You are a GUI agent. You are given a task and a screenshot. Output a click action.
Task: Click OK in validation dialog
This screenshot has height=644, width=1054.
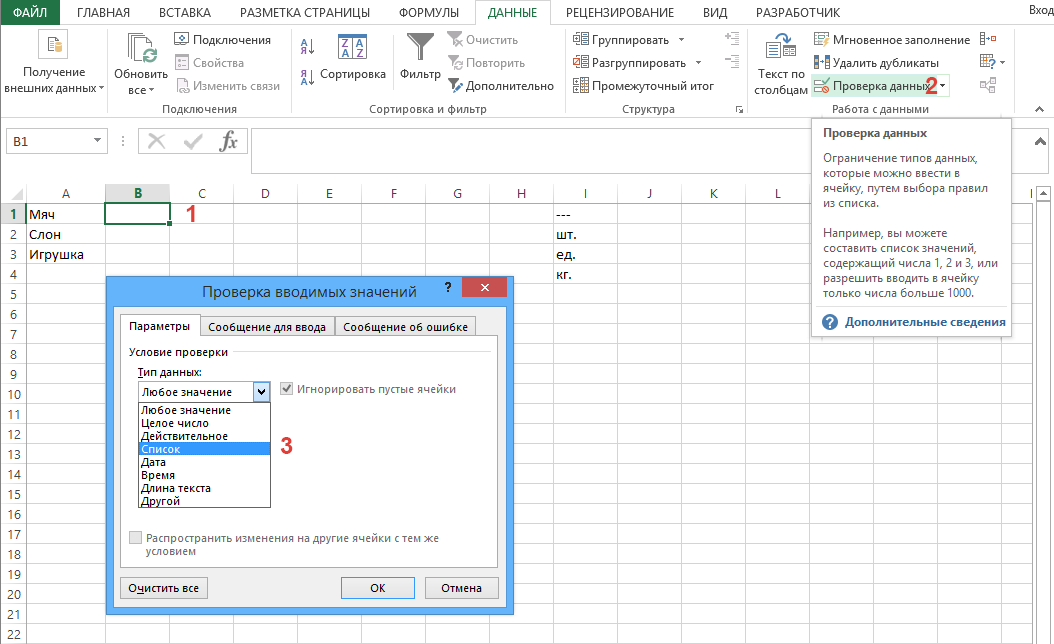[x=378, y=588]
